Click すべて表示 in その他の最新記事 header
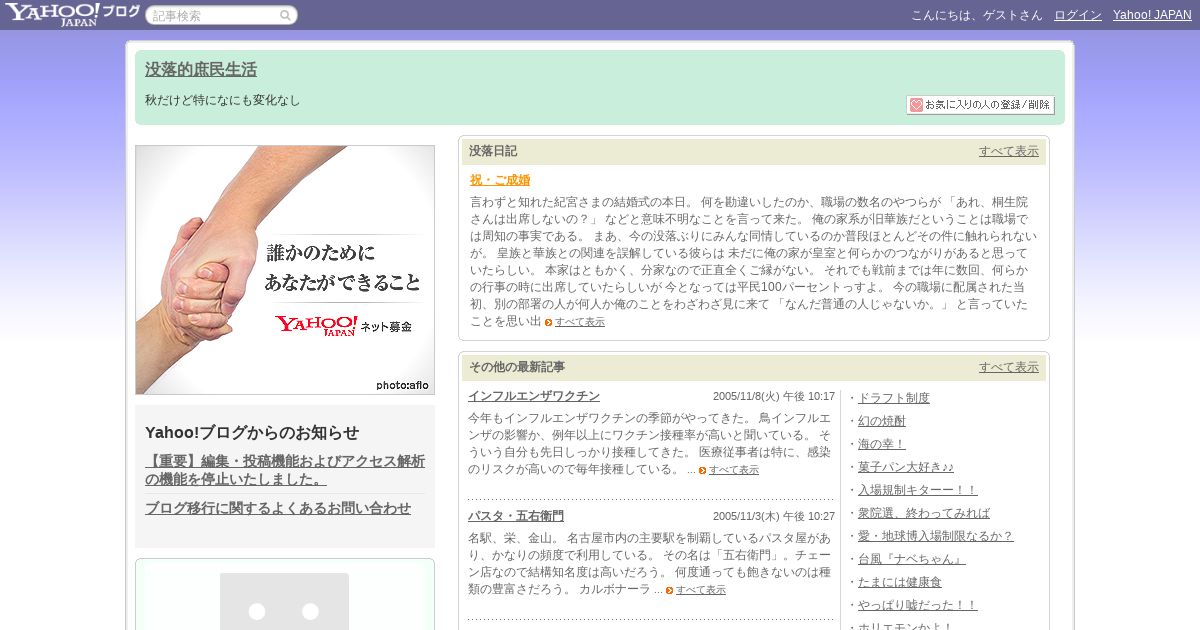 point(1009,367)
